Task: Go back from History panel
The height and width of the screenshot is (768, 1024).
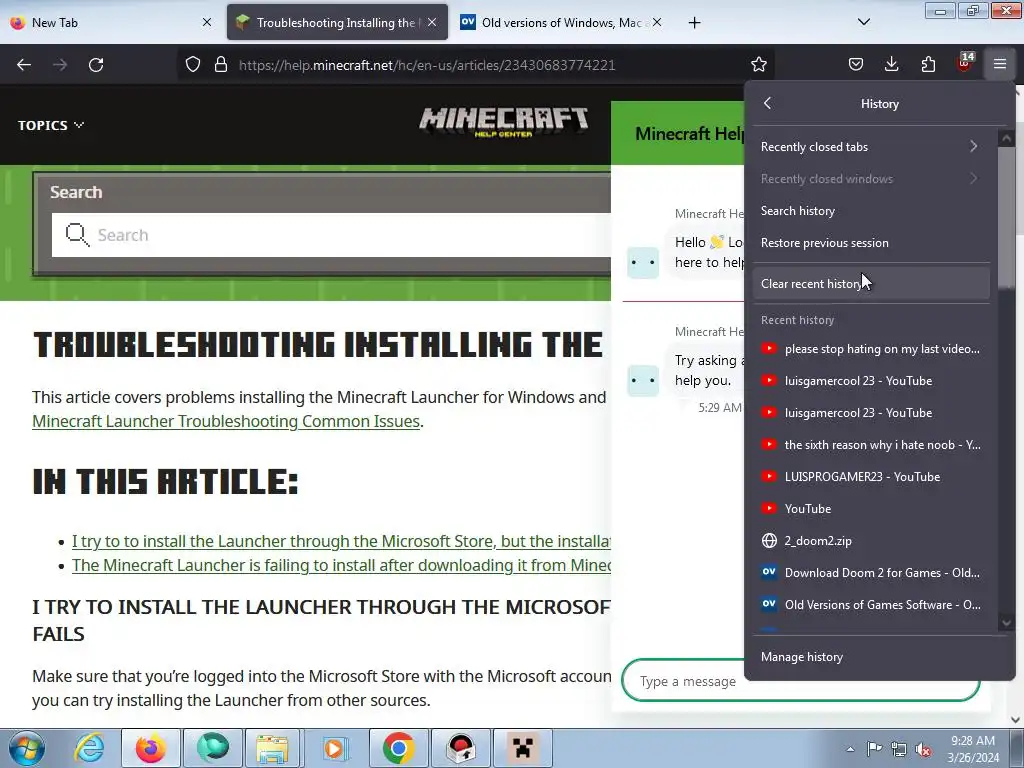Action: point(768,103)
